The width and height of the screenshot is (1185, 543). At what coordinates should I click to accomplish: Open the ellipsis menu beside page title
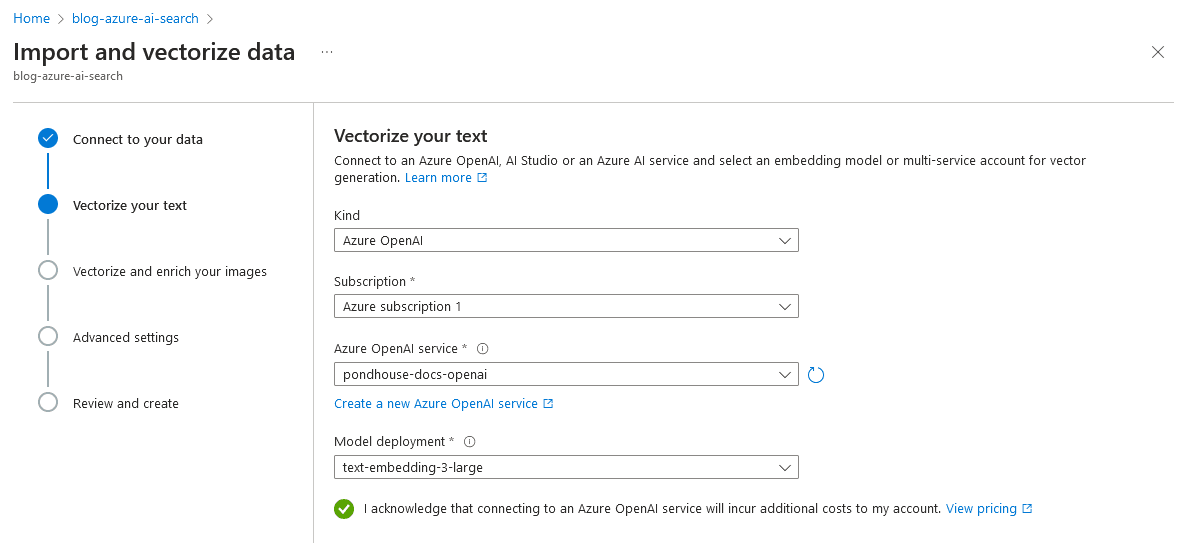326,52
